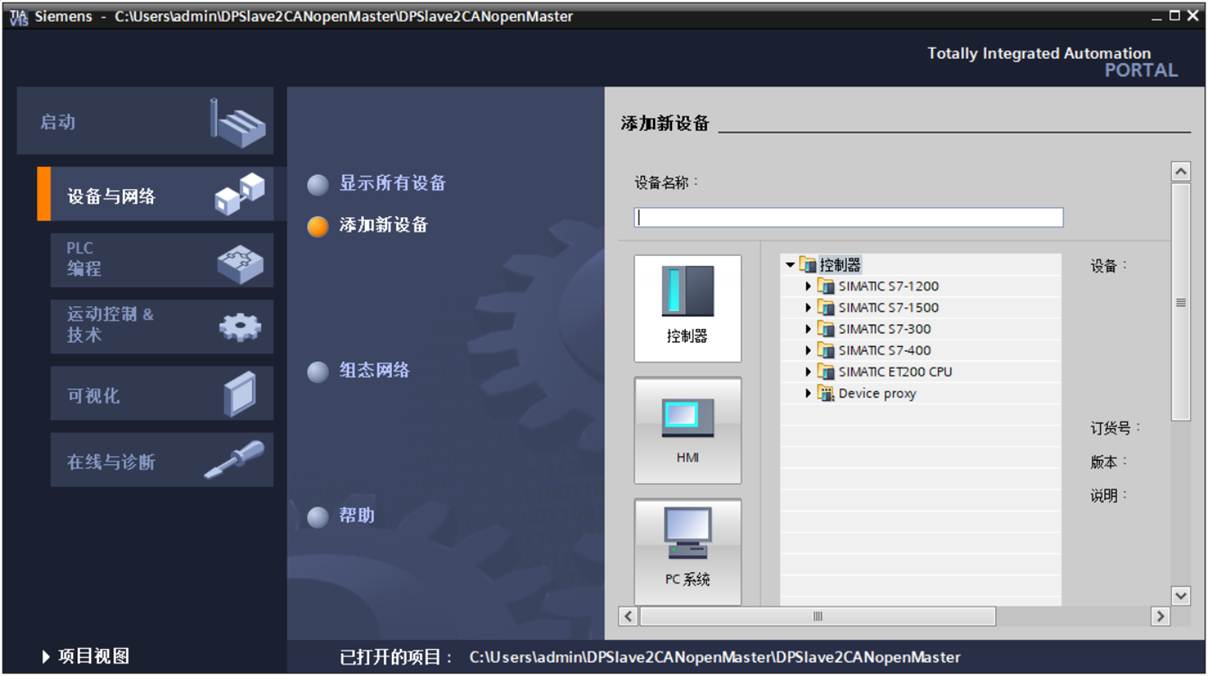Image resolution: width=1208 pixels, height=676 pixels.
Task: Click the horizontal scrollbar right arrow
Action: [x=1160, y=616]
